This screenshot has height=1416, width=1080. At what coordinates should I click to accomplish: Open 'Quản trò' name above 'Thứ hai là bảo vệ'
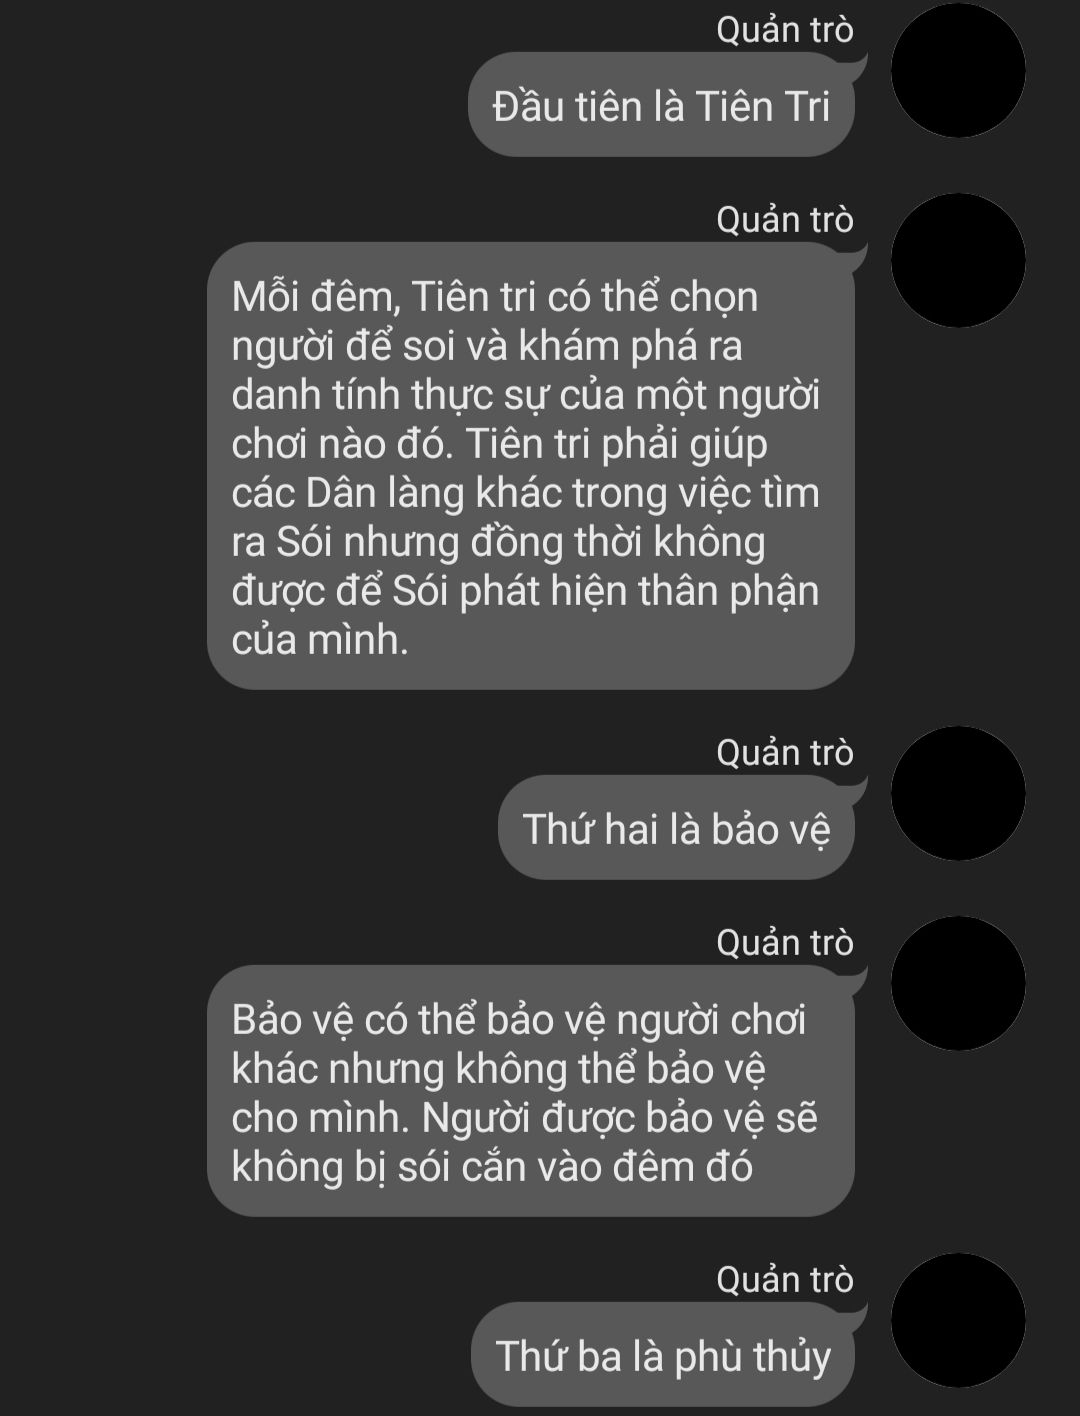coord(785,753)
